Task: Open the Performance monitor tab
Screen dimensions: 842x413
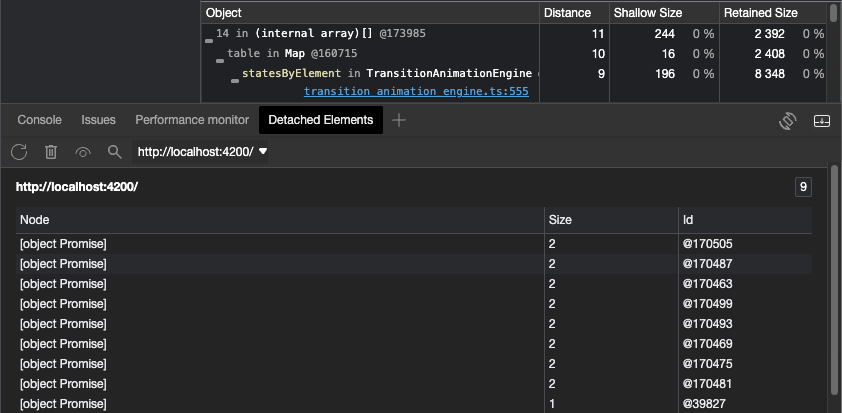Action: [x=192, y=120]
